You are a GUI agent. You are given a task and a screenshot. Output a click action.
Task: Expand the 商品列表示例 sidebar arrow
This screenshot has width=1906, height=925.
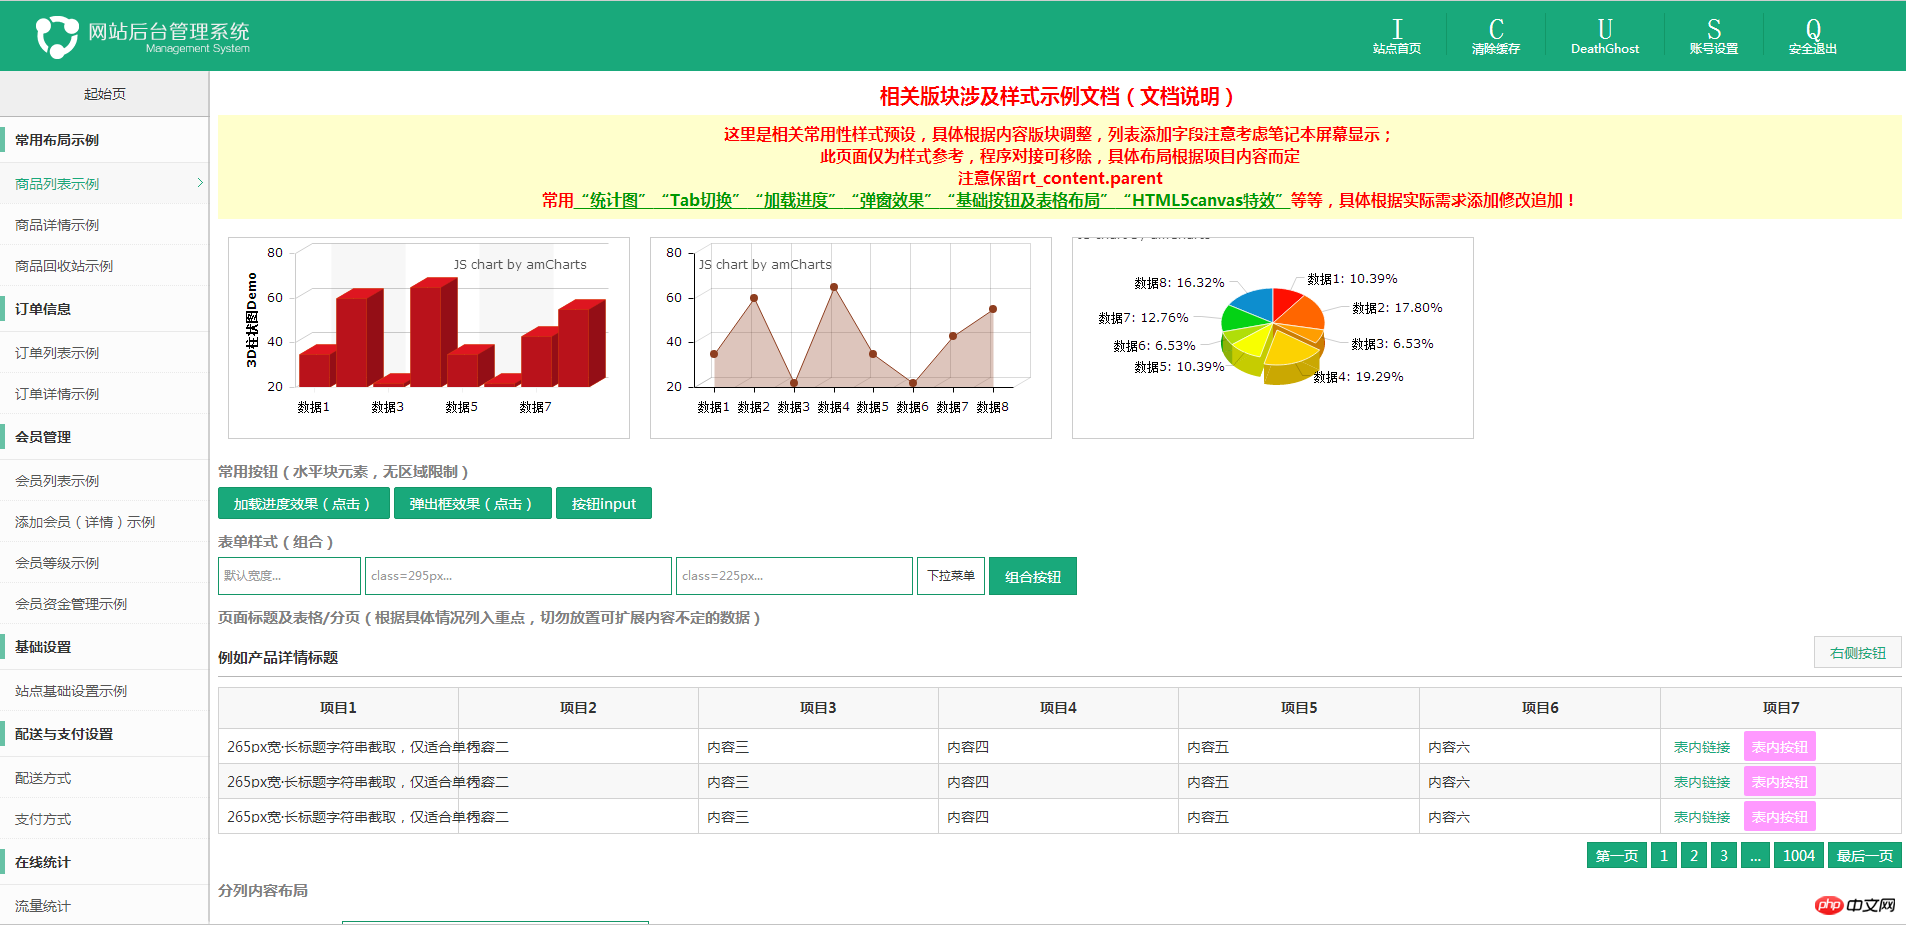pos(200,183)
